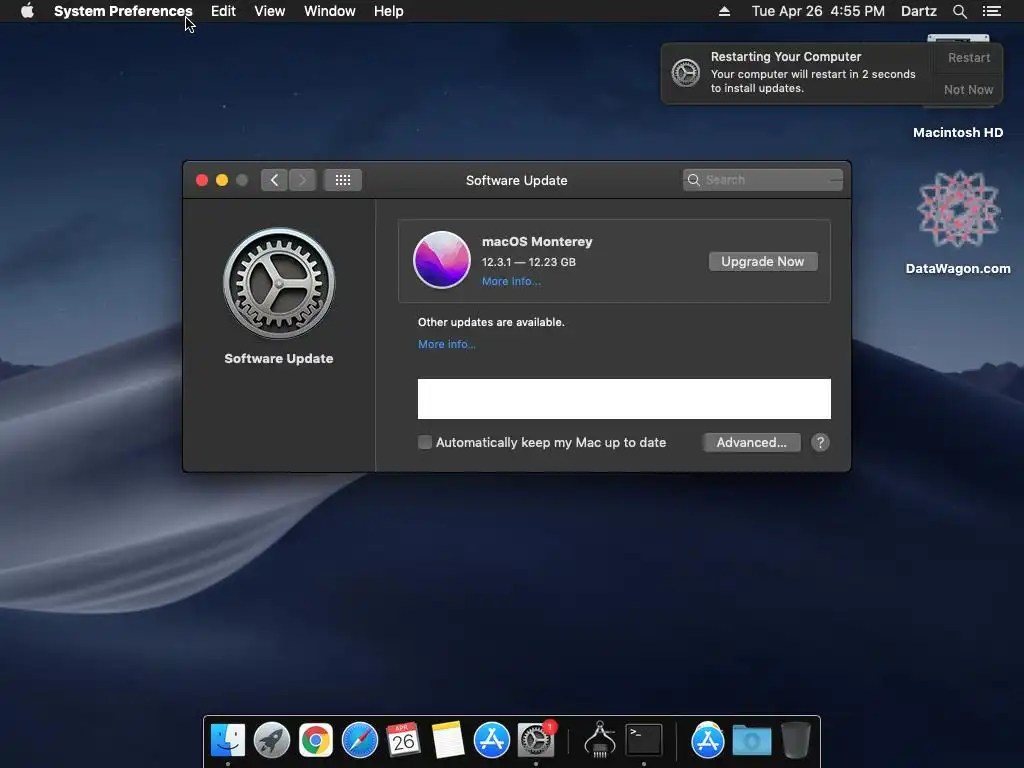Screen dimensions: 1024x768
Task: Open Spotlight search magnifier icon
Action: 959,11
